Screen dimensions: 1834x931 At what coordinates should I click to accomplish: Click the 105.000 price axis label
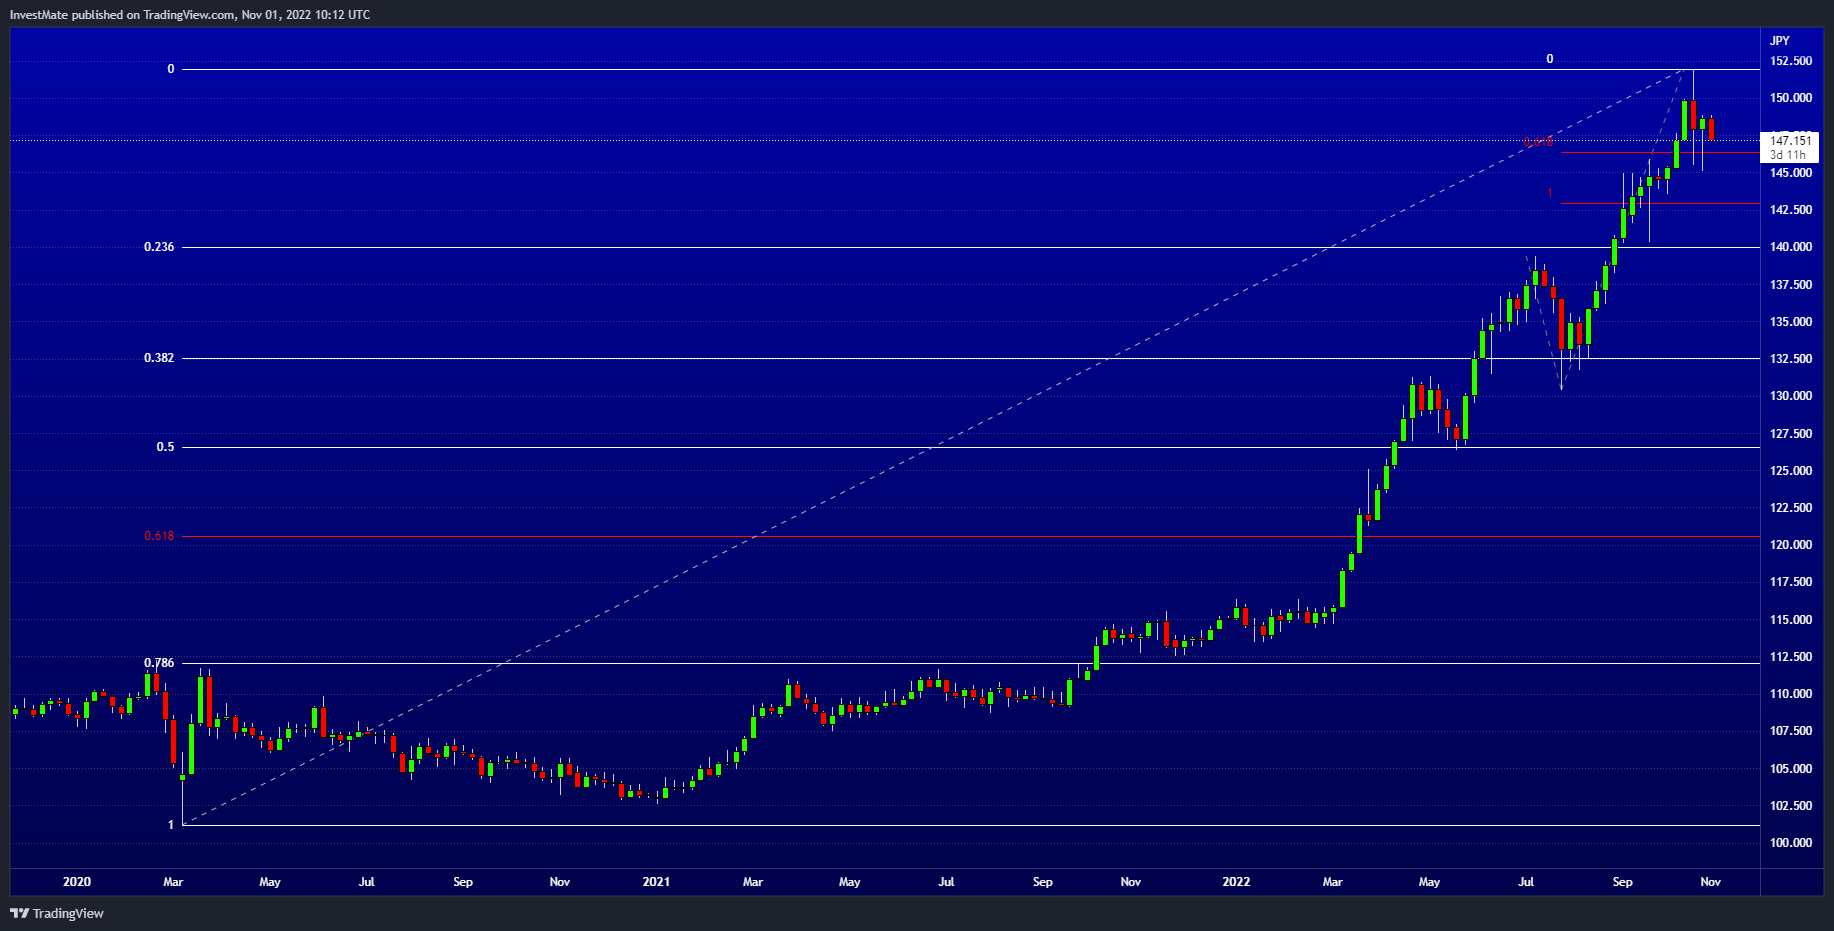point(1790,769)
